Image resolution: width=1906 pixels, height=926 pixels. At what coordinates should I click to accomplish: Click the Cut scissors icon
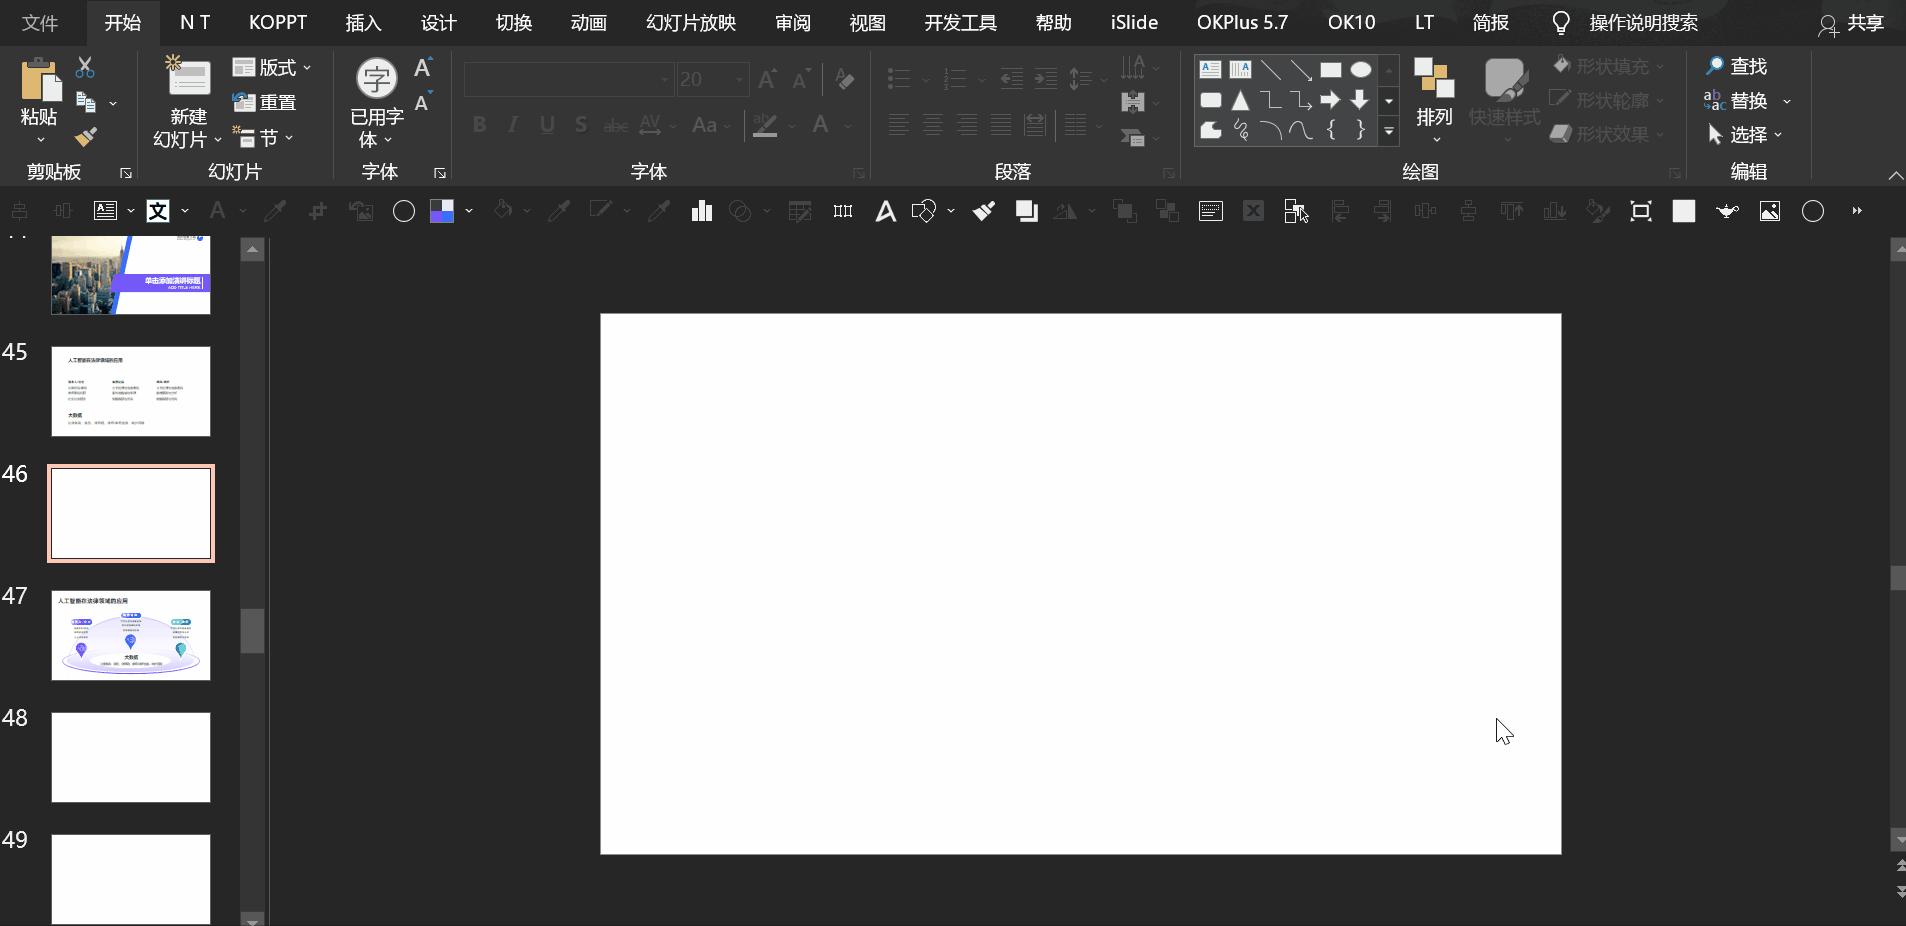pyautogui.click(x=85, y=68)
